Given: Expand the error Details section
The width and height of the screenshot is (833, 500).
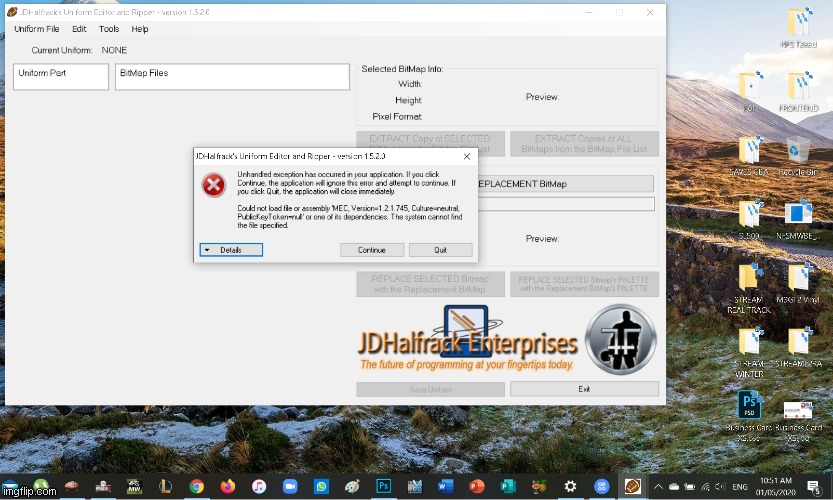Looking at the screenshot, I should click(230, 250).
